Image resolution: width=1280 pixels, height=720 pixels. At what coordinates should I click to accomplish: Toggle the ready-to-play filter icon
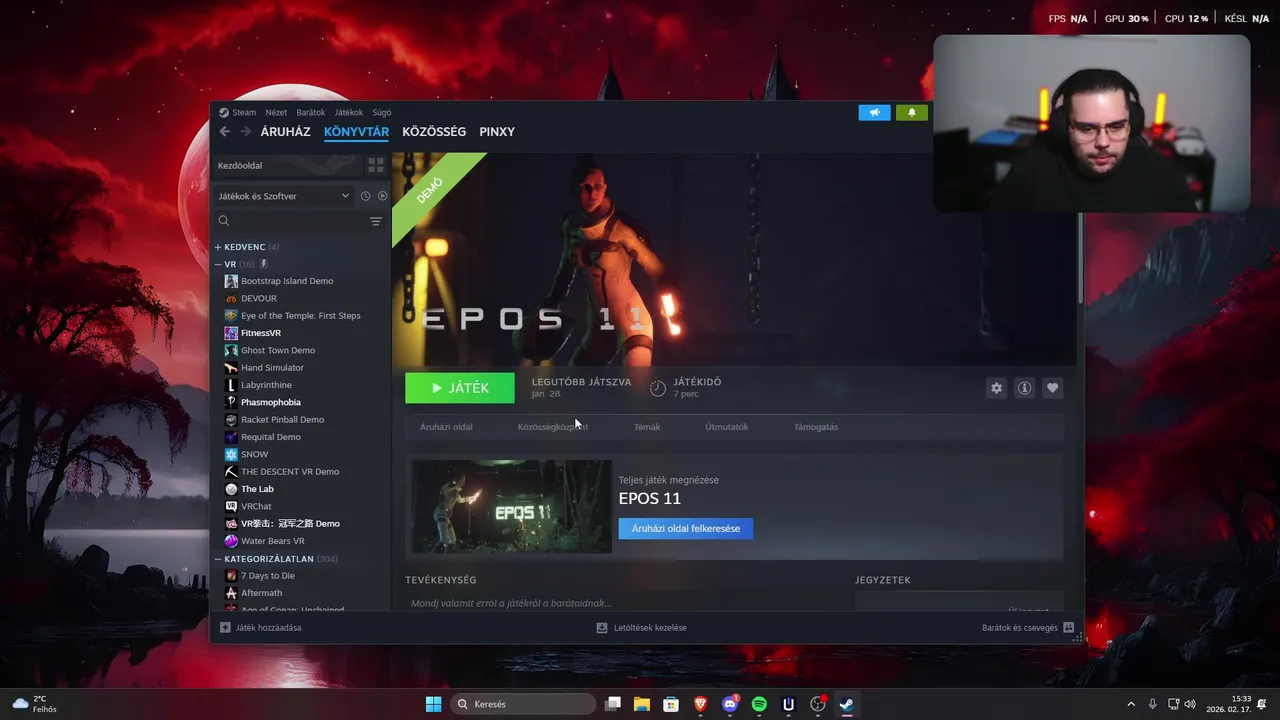coord(382,196)
